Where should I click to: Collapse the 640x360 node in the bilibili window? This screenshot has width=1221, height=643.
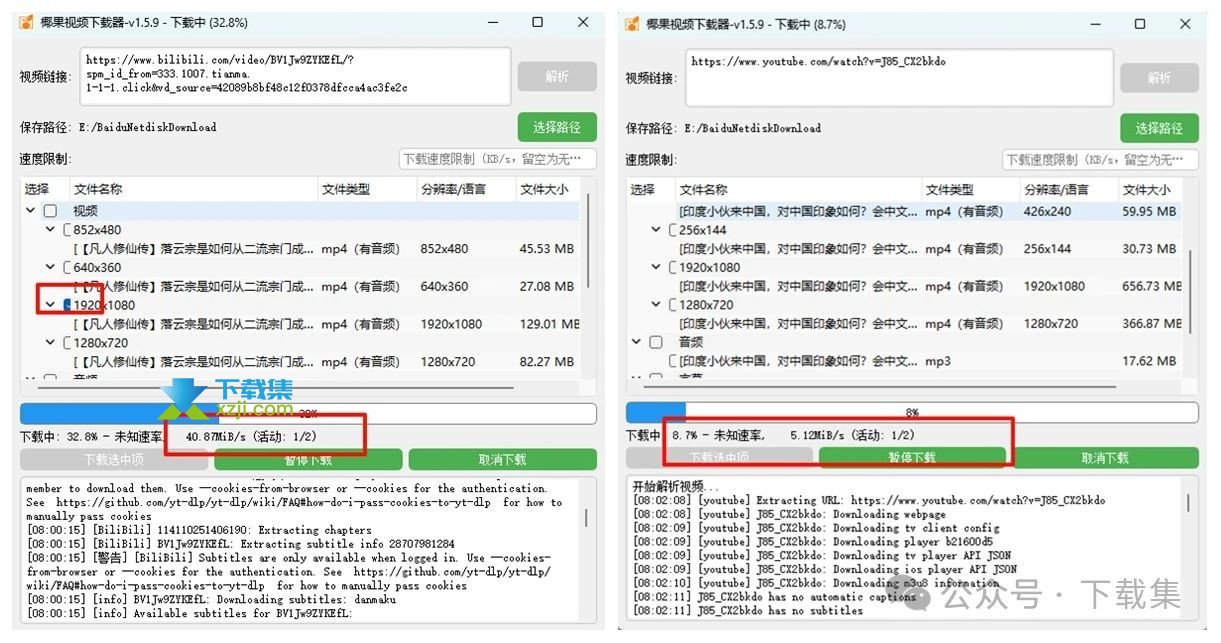pyautogui.click(x=50, y=267)
